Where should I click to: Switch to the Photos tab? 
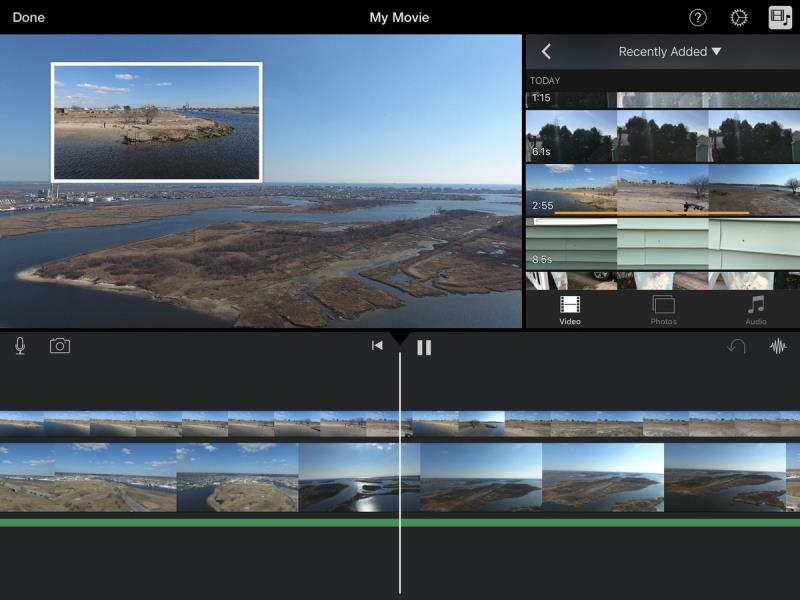(663, 310)
